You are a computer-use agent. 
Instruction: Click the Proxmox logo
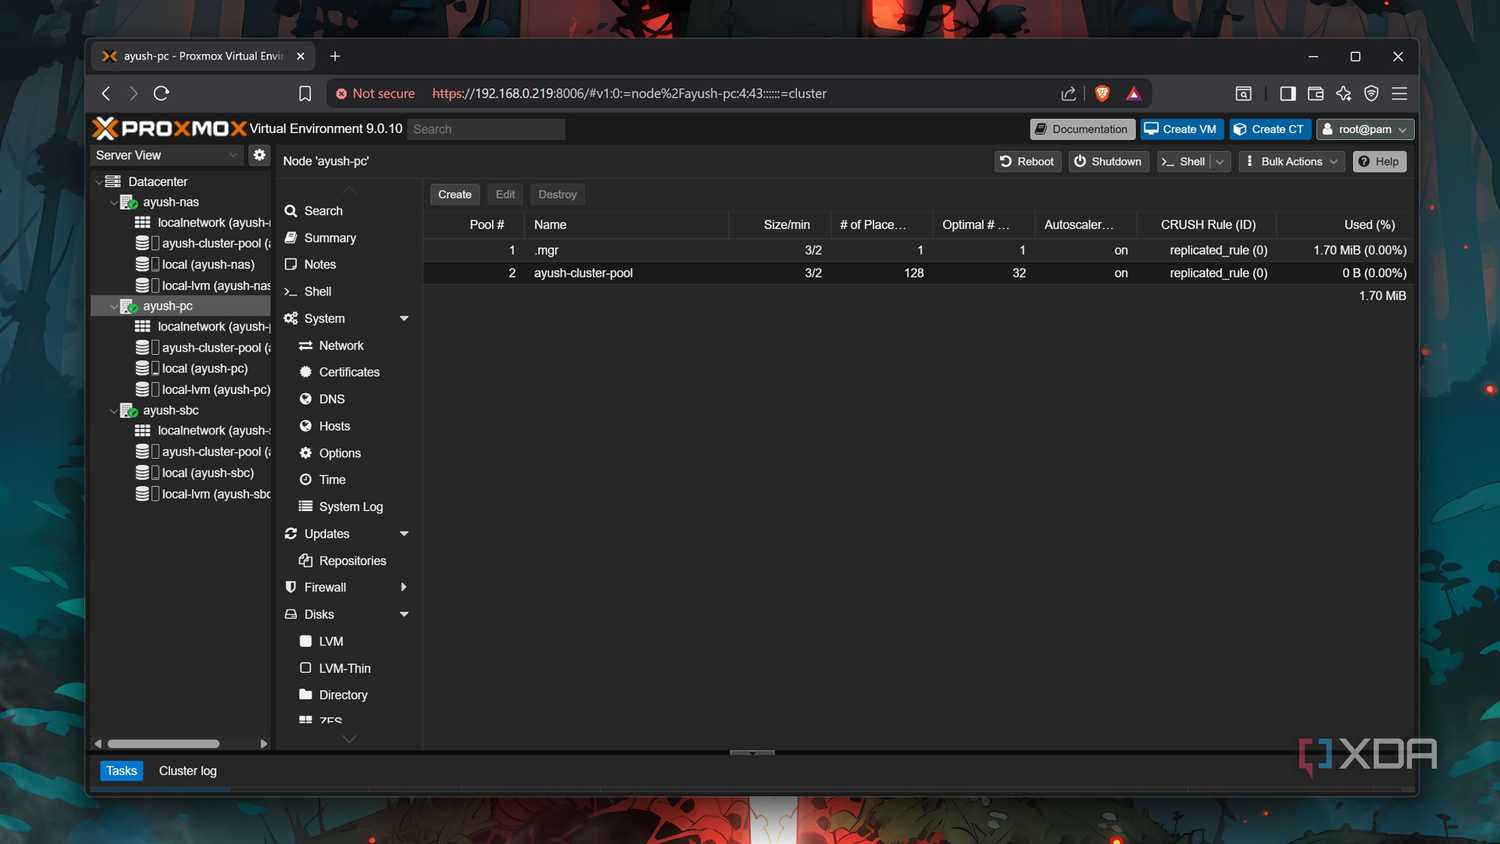pyautogui.click(x=169, y=128)
